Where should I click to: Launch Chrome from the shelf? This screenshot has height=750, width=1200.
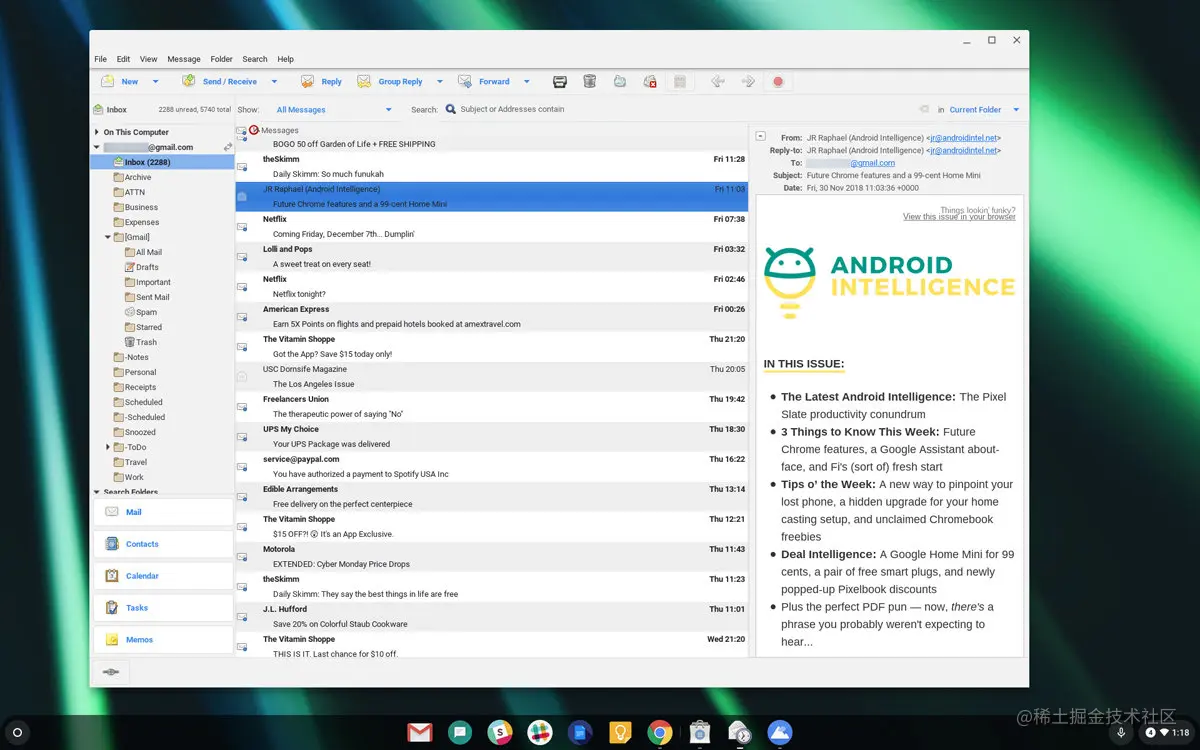click(x=659, y=733)
